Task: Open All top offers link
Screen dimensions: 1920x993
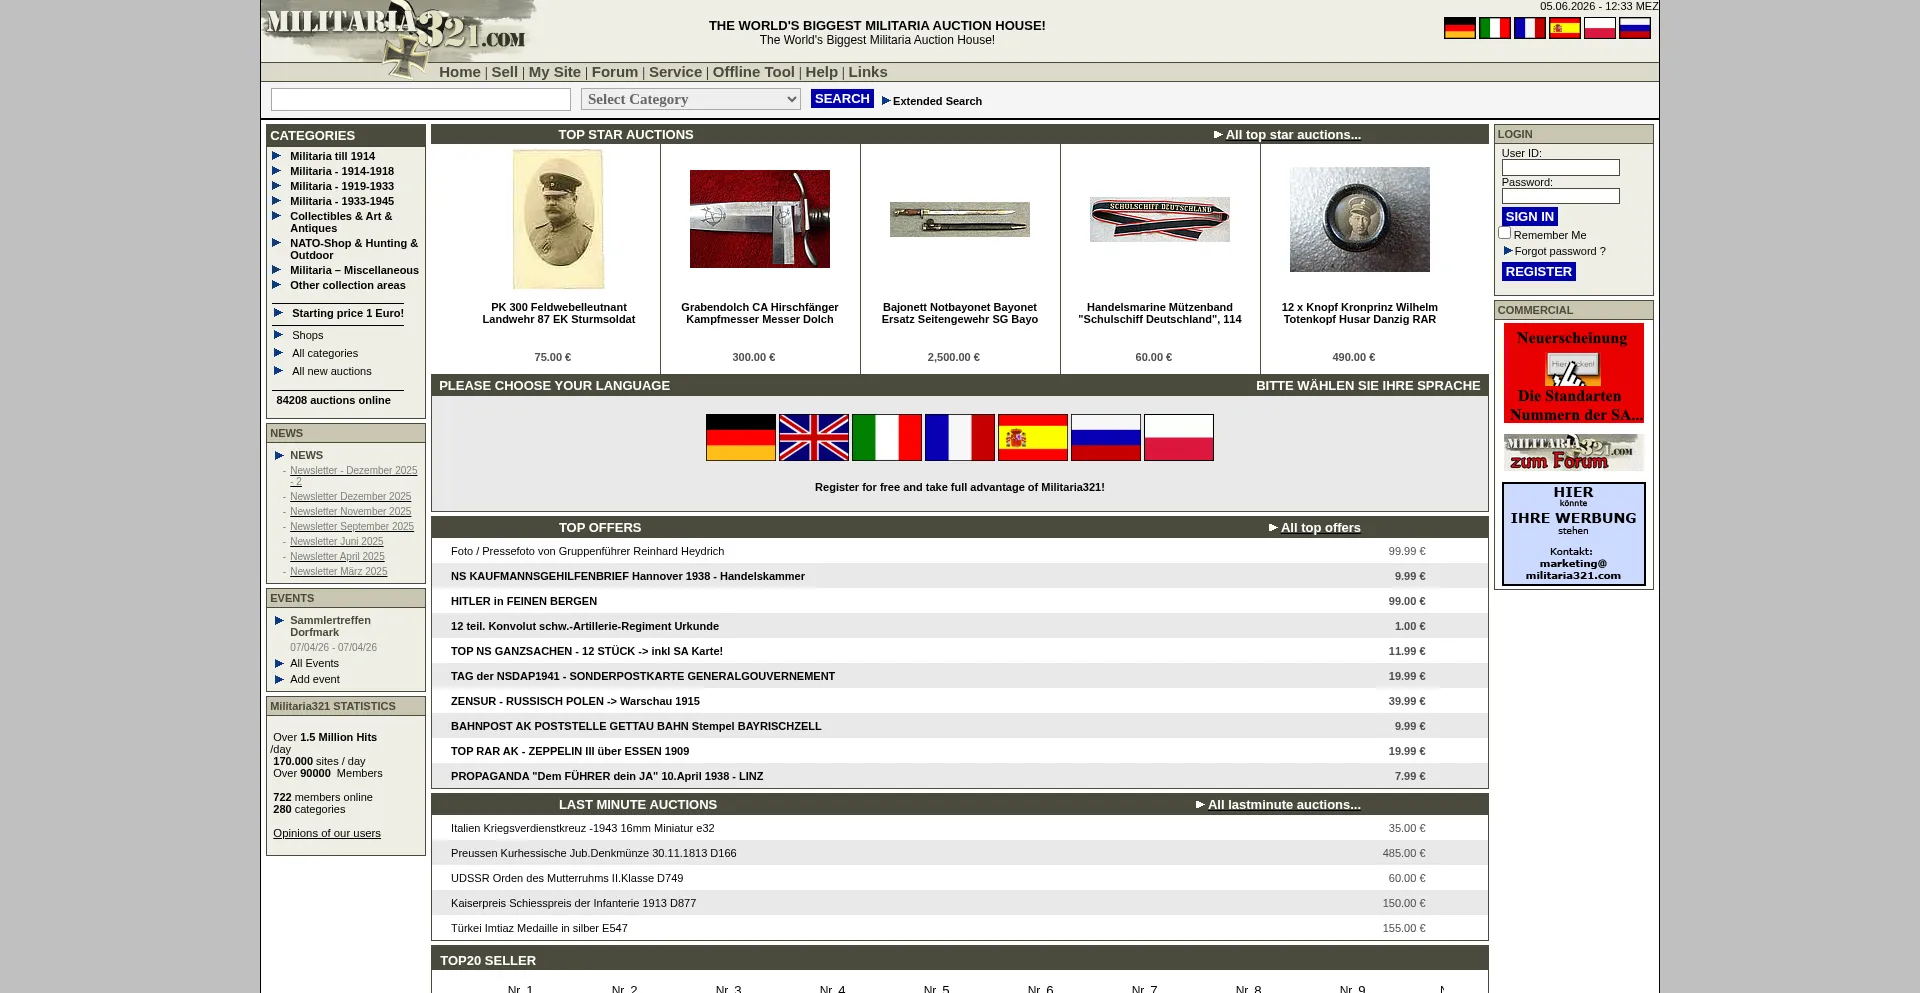Action: pyautogui.click(x=1320, y=527)
